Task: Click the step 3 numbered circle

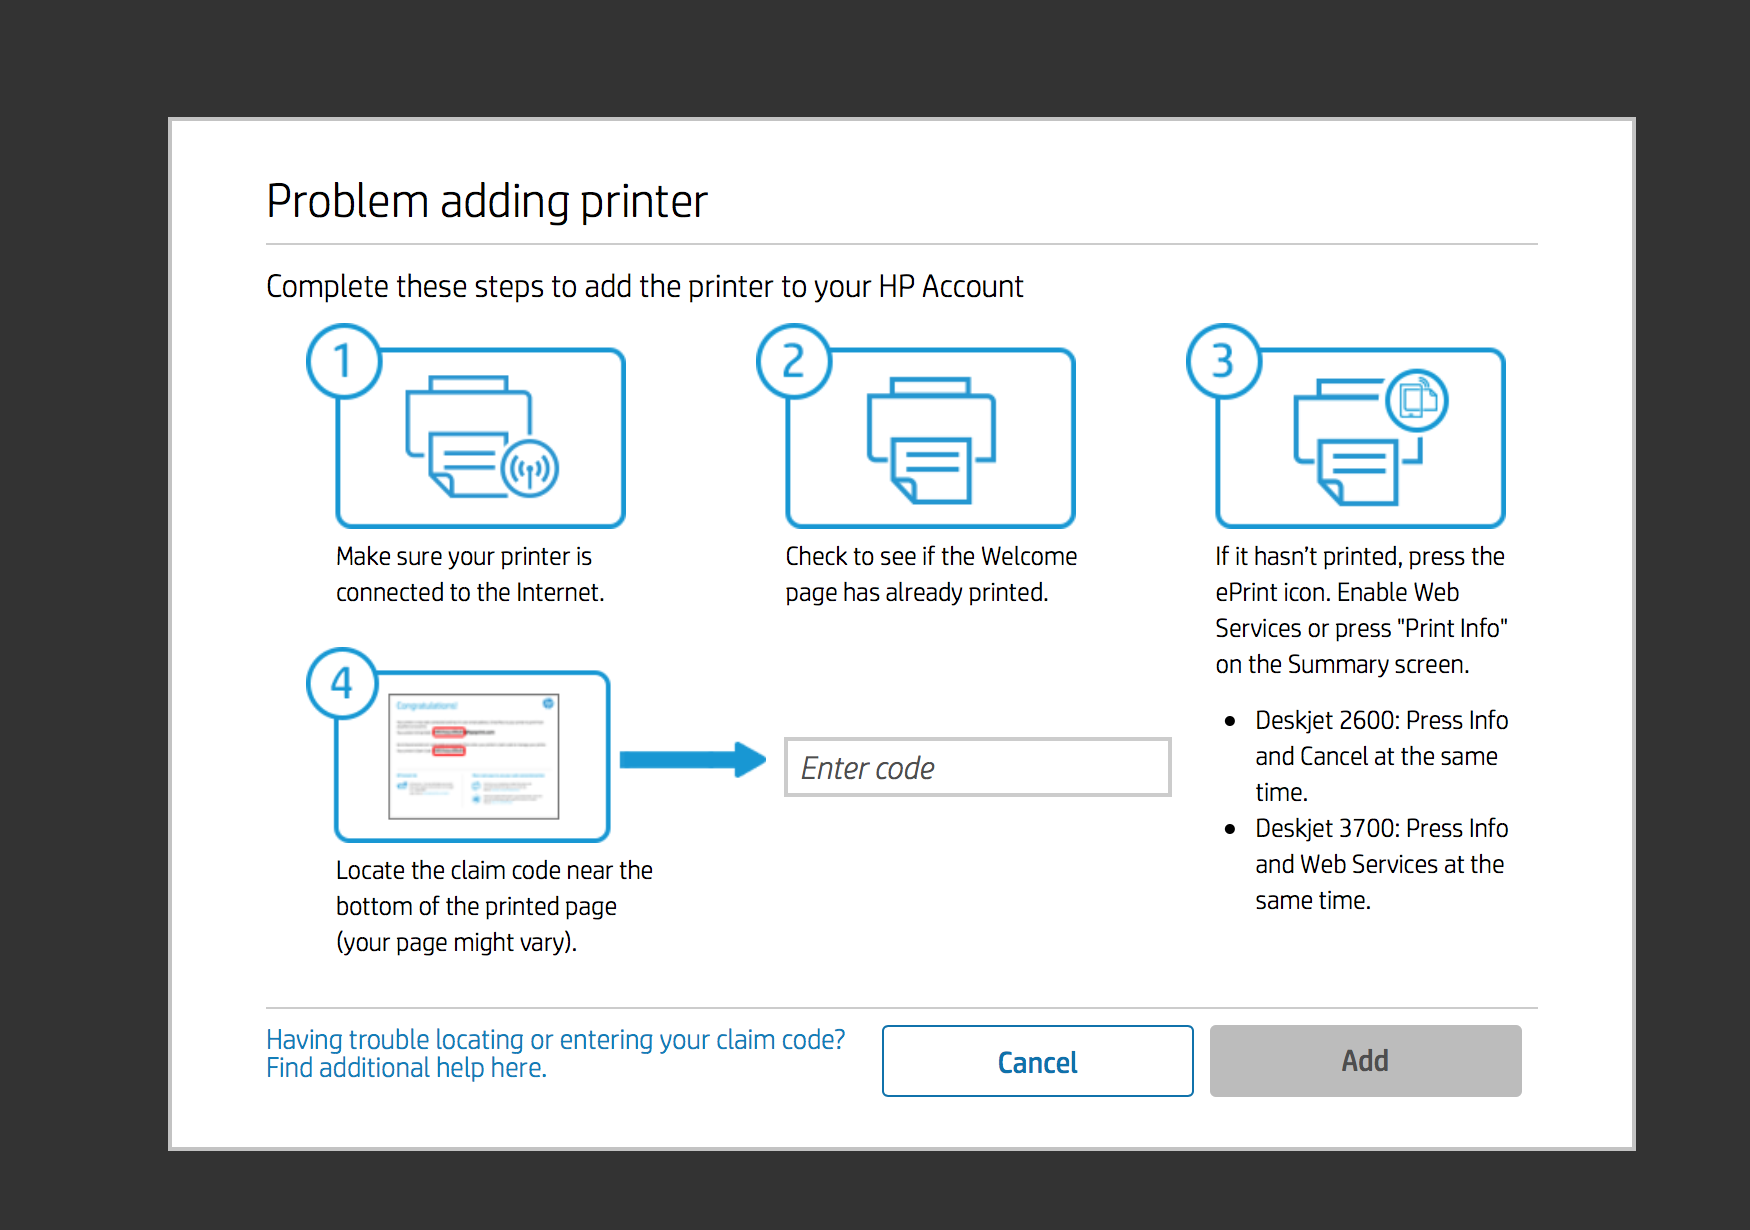Action: coord(1222,362)
